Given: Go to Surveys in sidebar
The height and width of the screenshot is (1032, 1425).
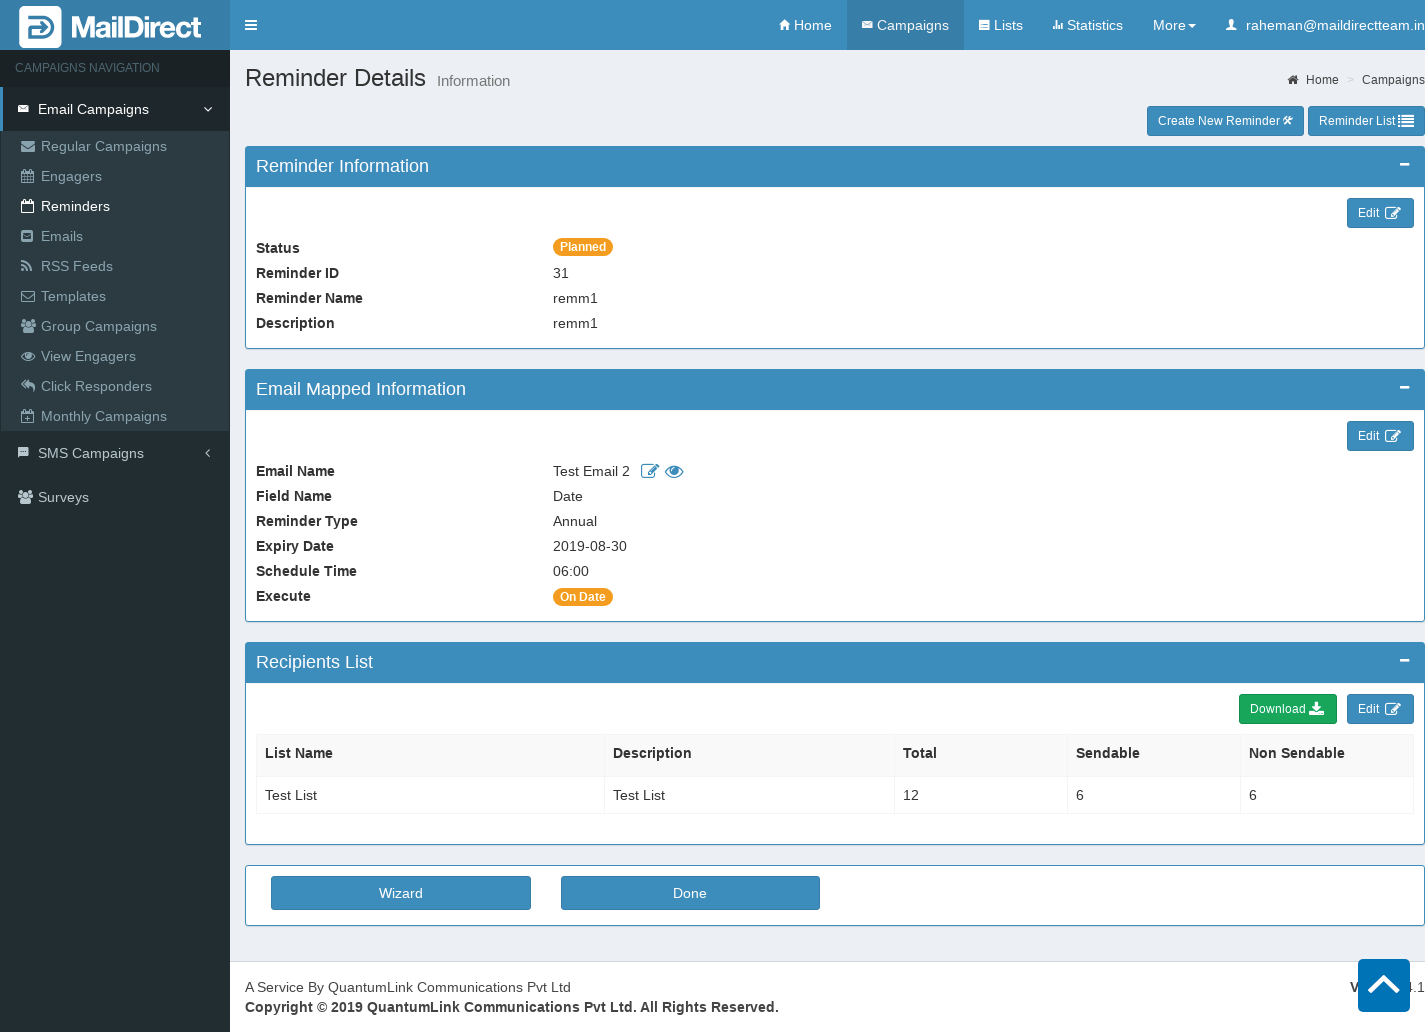Looking at the screenshot, I should coord(63,497).
